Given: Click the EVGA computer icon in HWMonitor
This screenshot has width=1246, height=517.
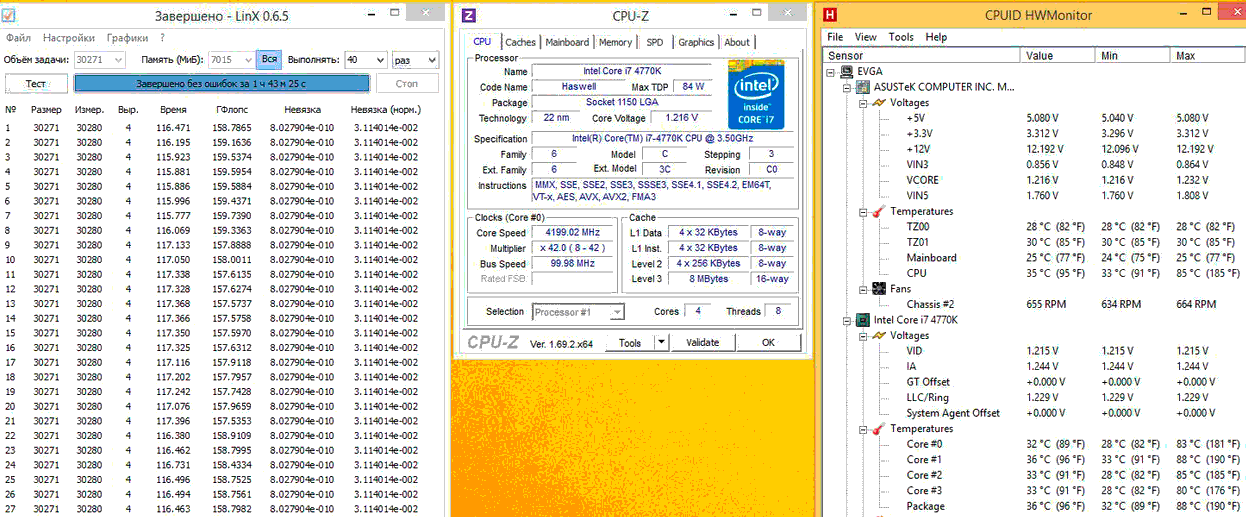Looking at the screenshot, I should coord(847,72).
